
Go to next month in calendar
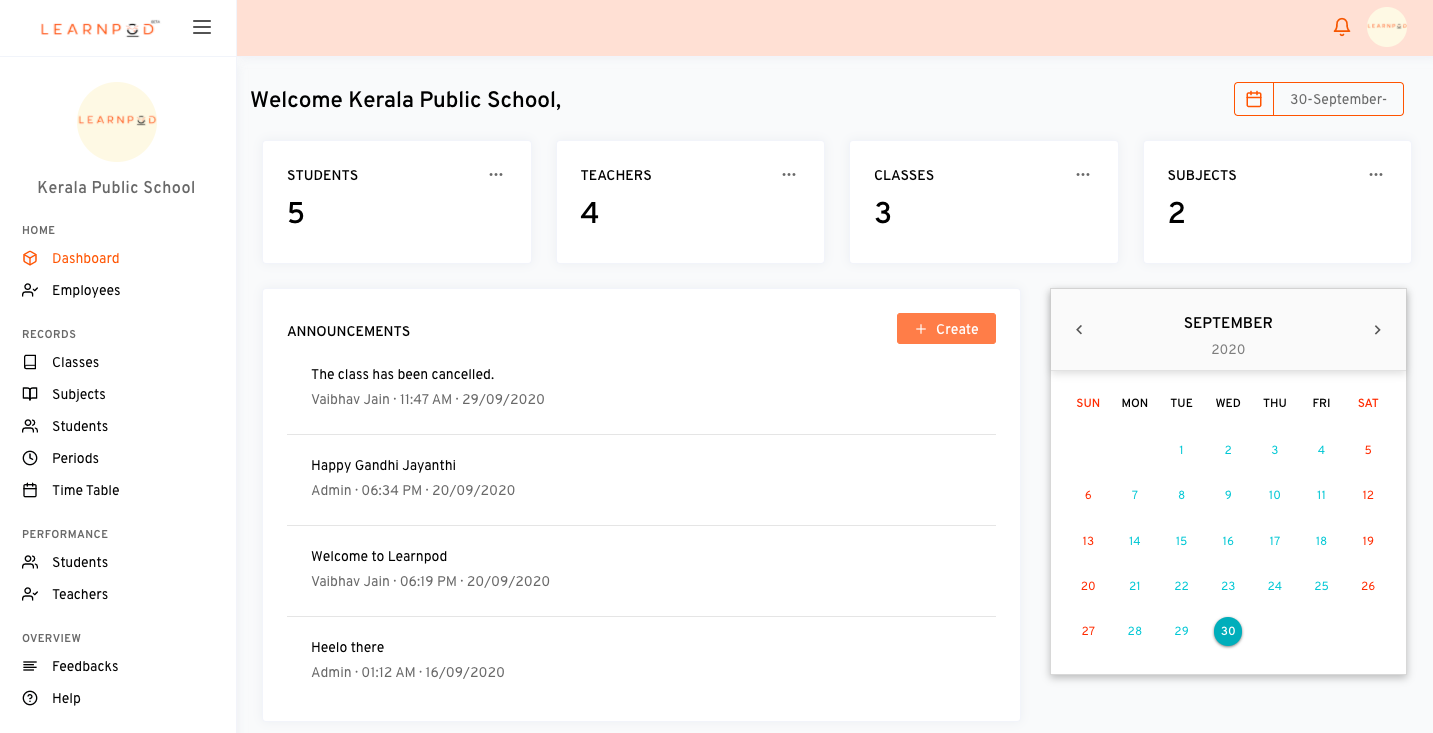pos(1377,330)
